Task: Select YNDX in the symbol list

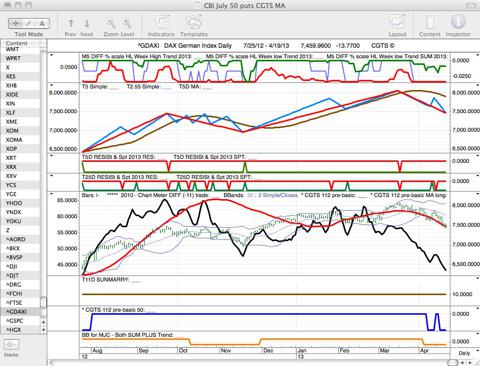Action: [x=21, y=212]
